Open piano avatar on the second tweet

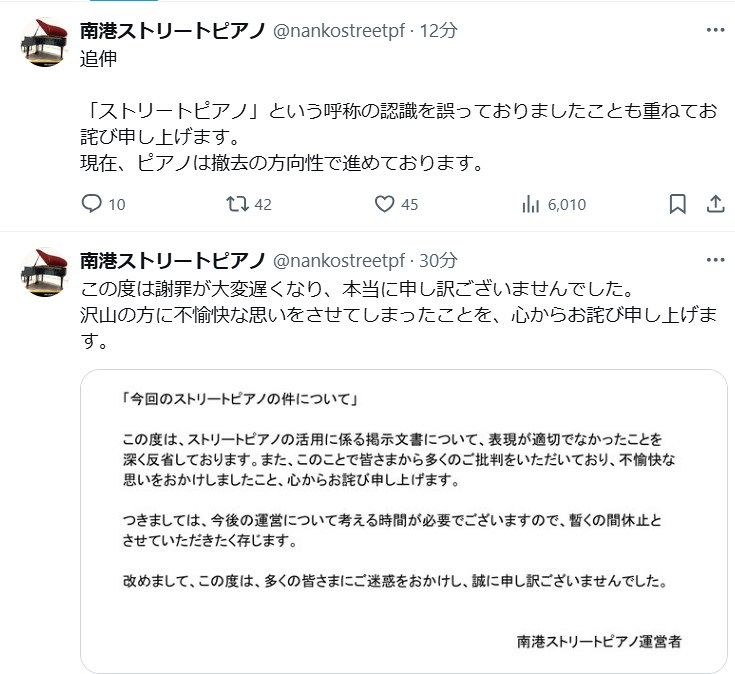44,271
